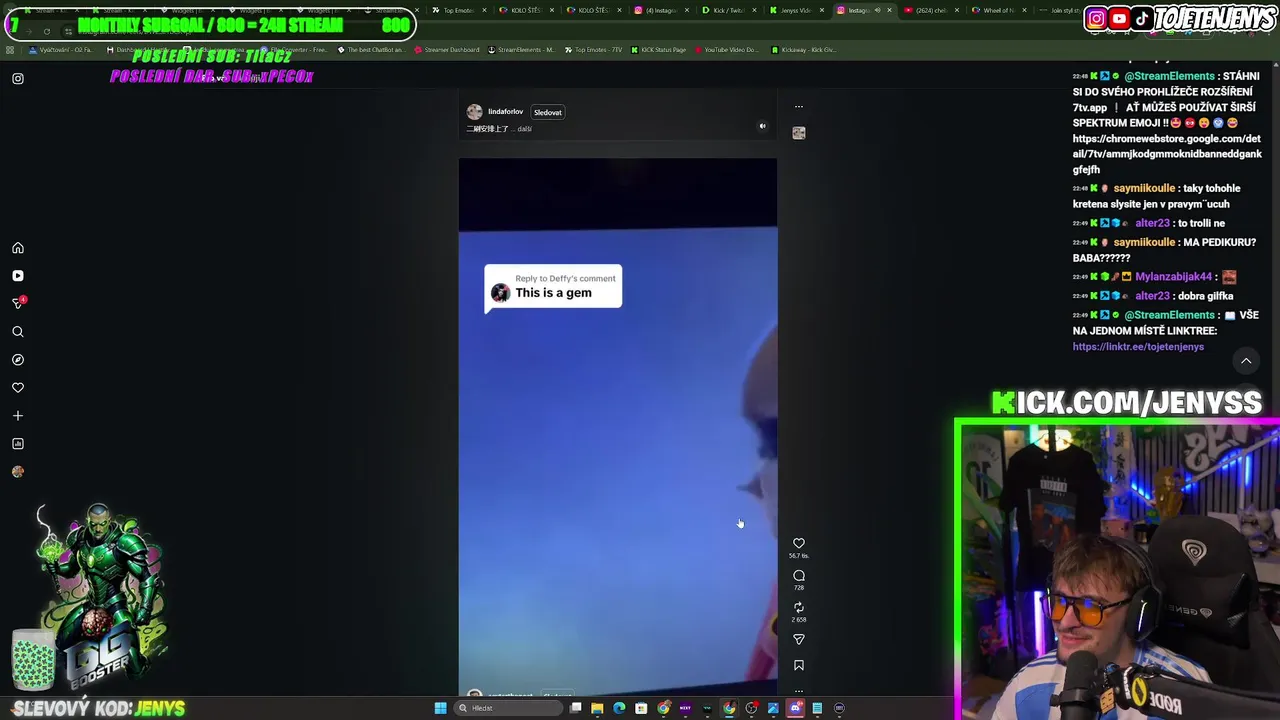Save the reel with bookmark icon

click(799, 666)
